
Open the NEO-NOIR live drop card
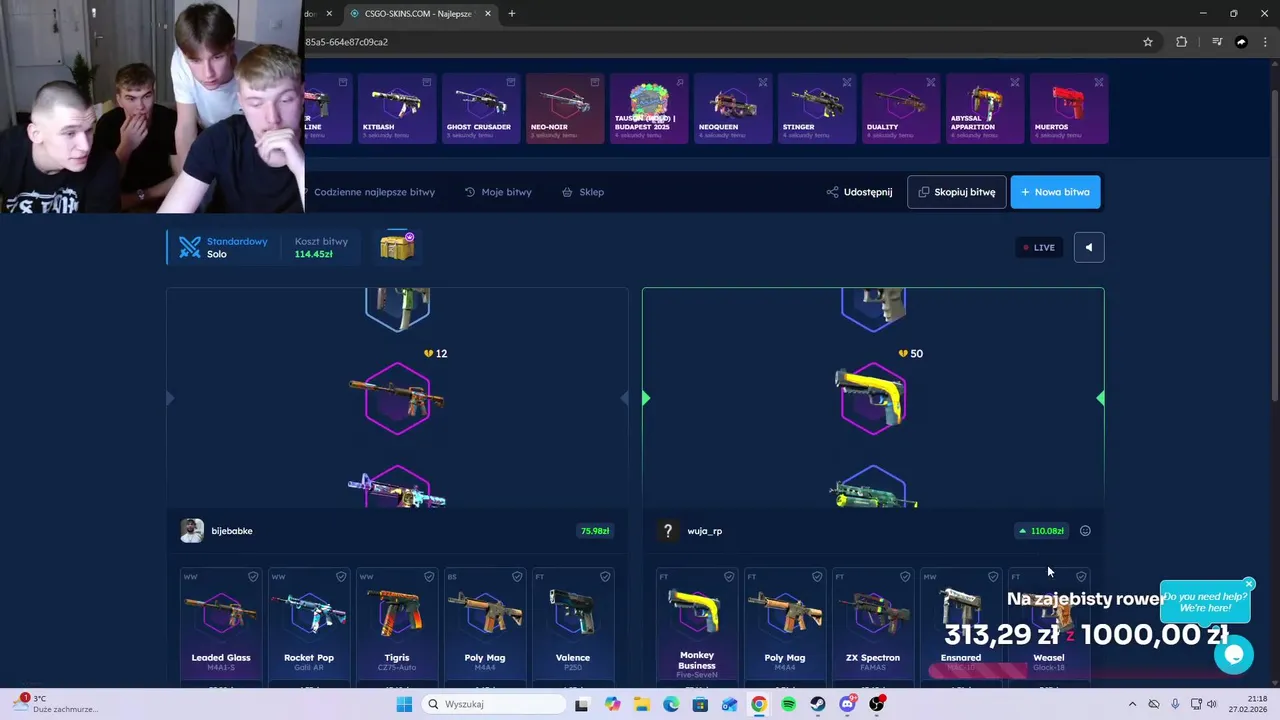(565, 108)
